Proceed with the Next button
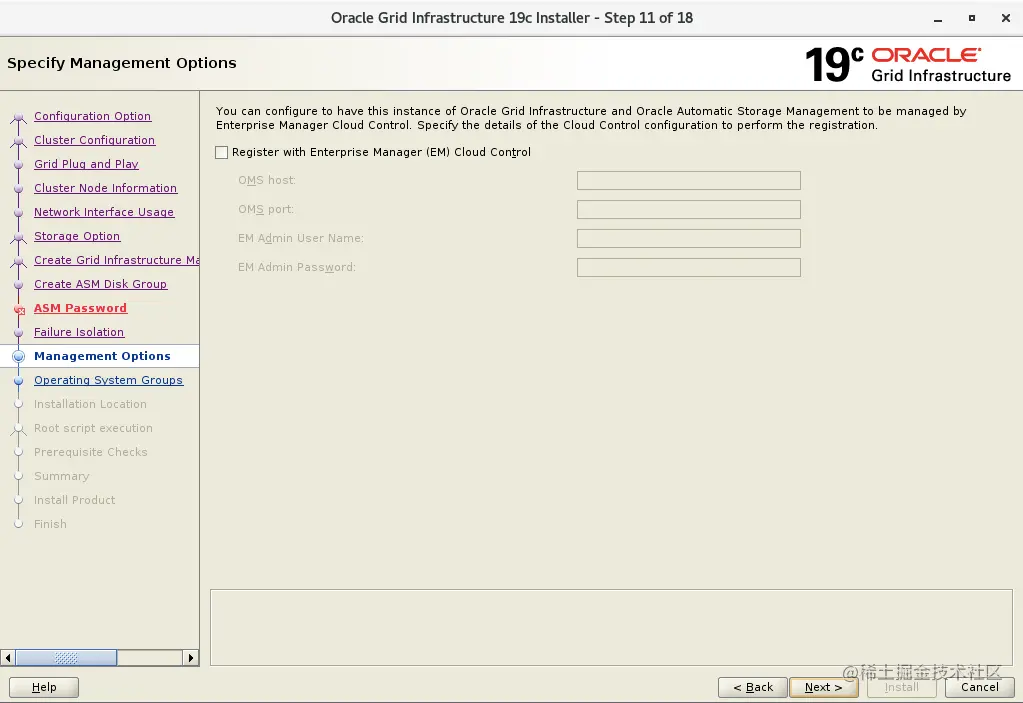The height and width of the screenshot is (703, 1023). [823, 687]
